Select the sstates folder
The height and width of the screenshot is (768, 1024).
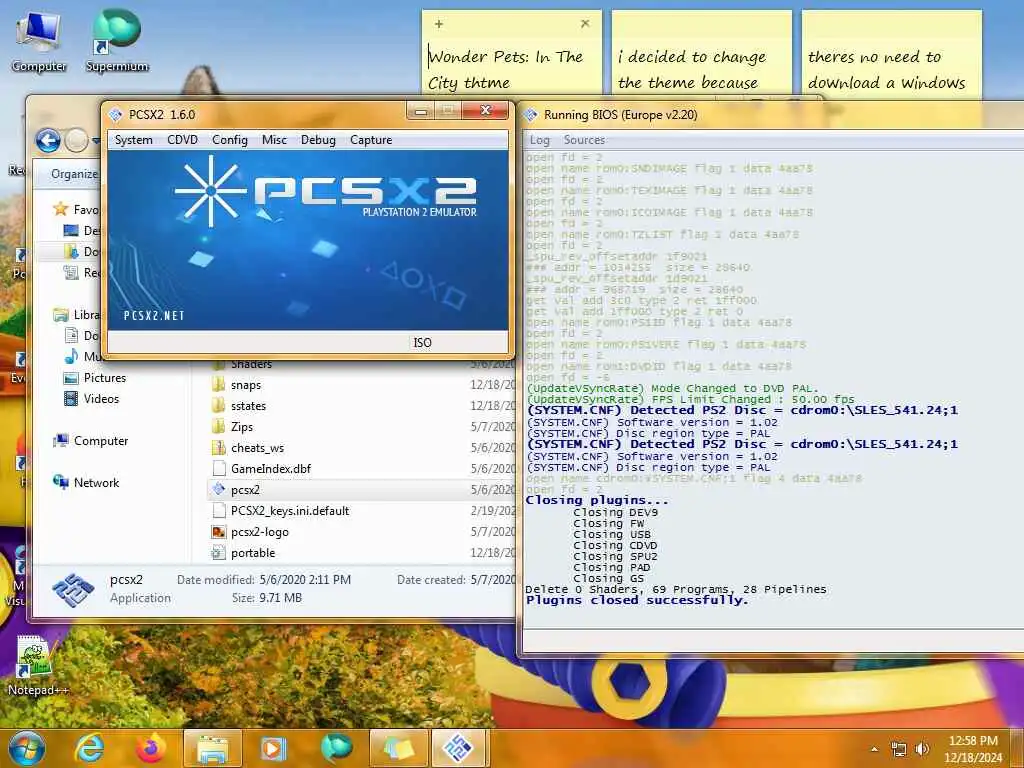[x=248, y=406]
